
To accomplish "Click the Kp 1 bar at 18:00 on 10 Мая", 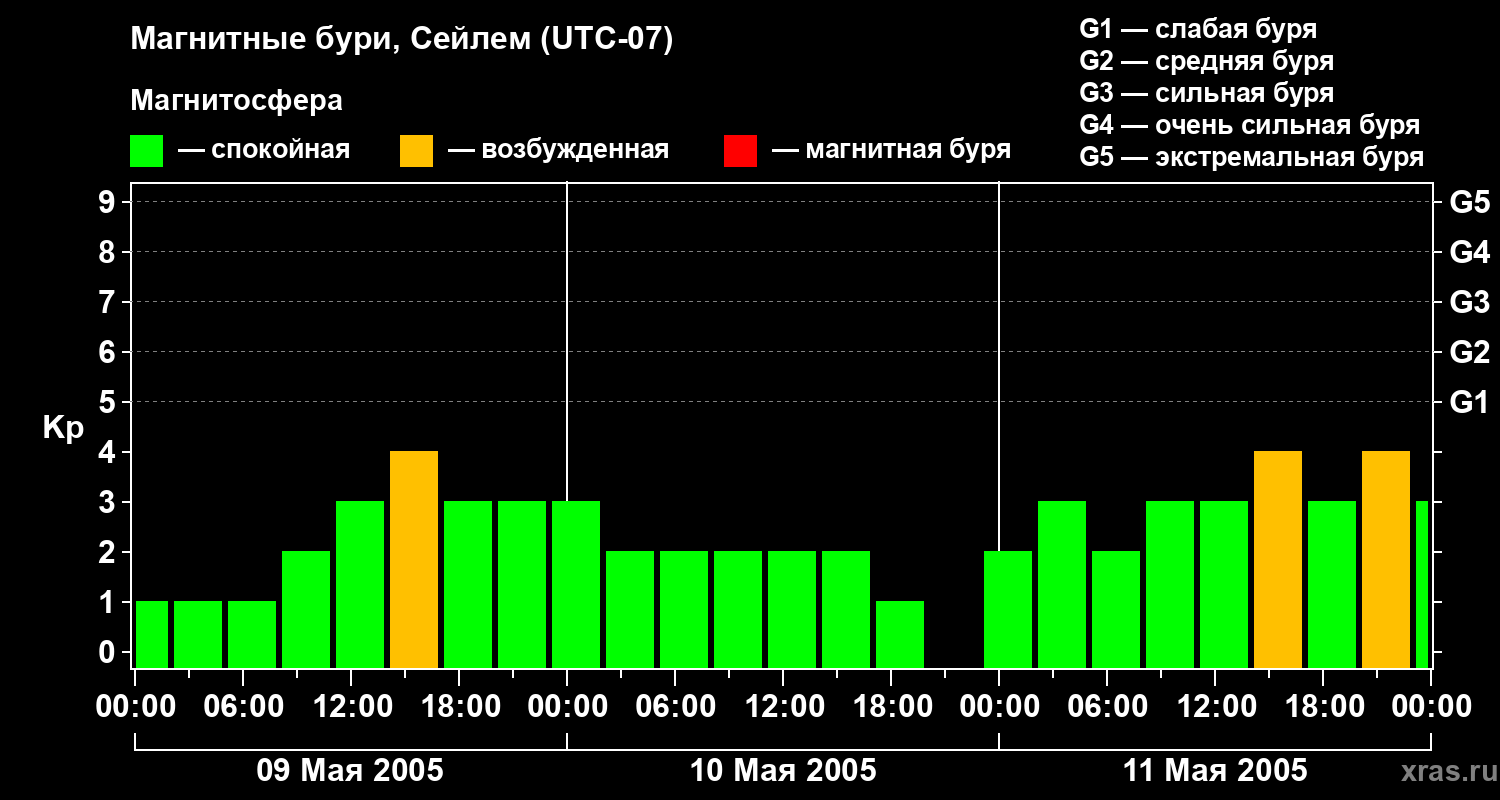I will (900, 635).
